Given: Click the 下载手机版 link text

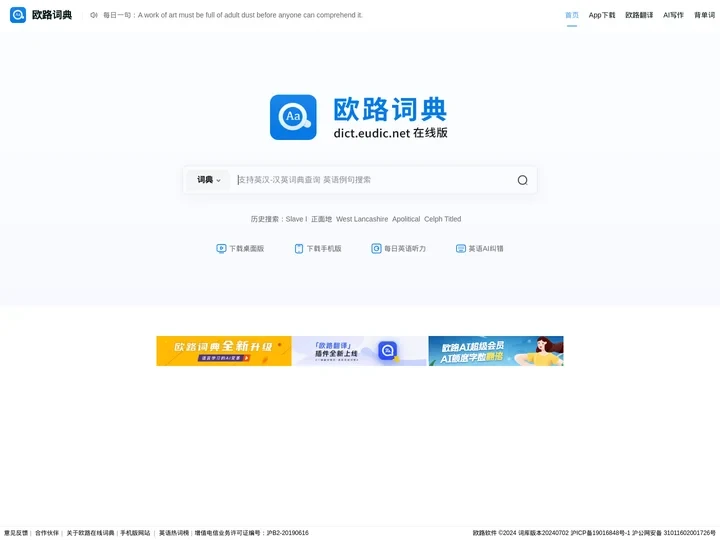Looking at the screenshot, I should (324, 248).
